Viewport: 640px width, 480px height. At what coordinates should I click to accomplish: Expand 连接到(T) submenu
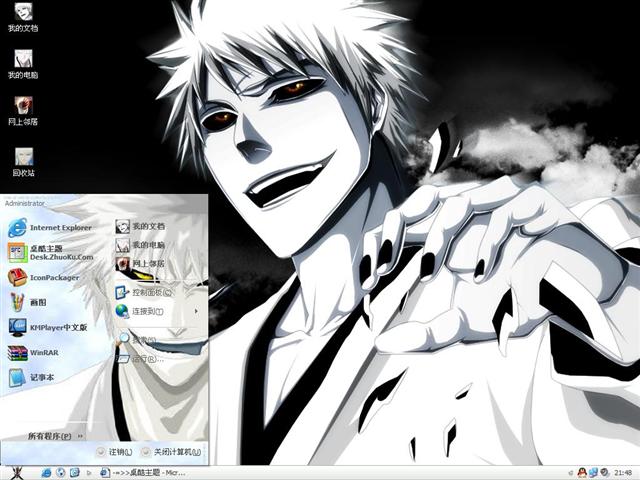(158, 311)
